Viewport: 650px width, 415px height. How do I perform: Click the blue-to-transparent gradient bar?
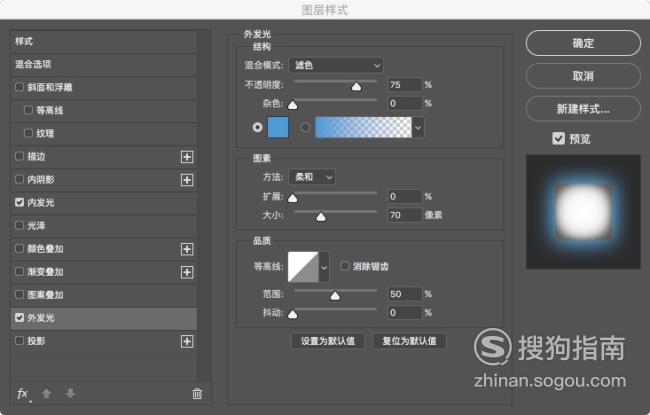click(364, 127)
